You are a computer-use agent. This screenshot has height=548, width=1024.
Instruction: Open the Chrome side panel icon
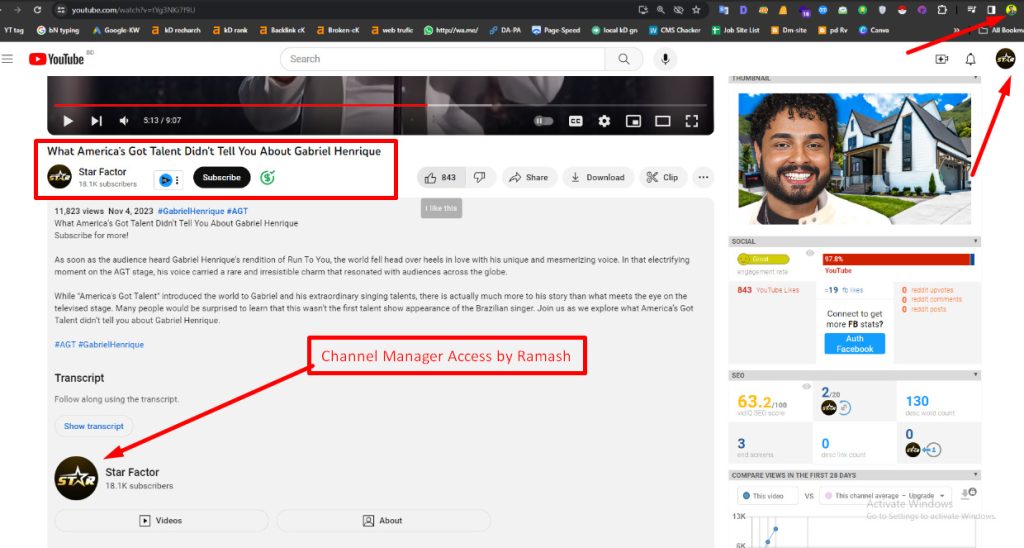point(991,10)
